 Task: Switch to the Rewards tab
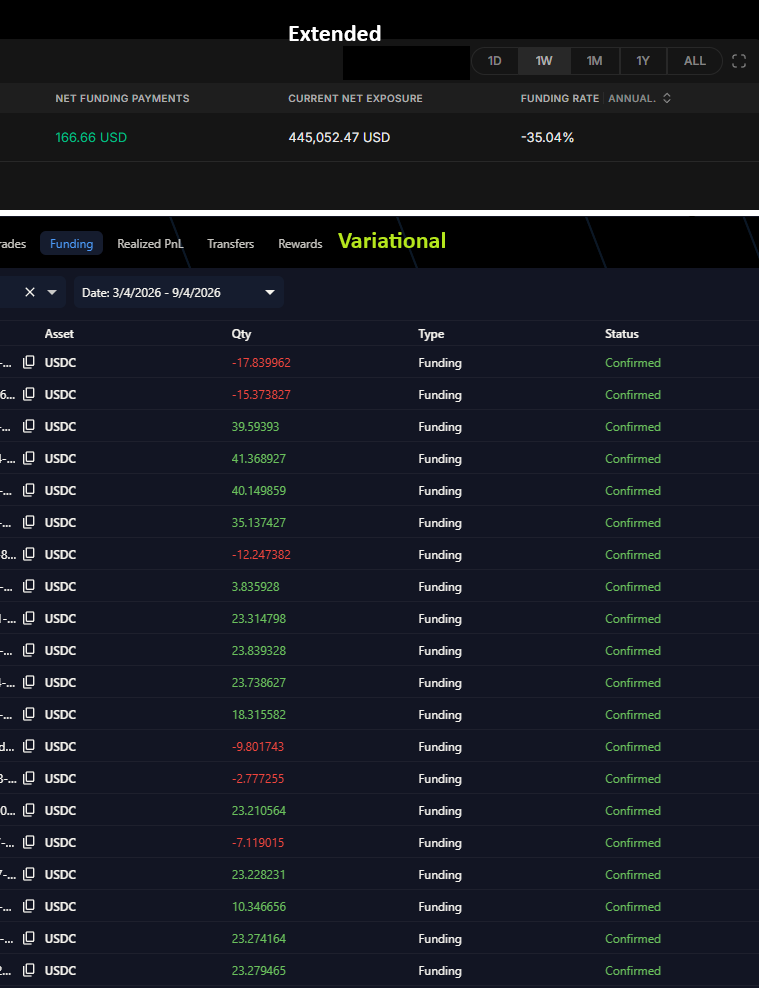coord(300,244)
